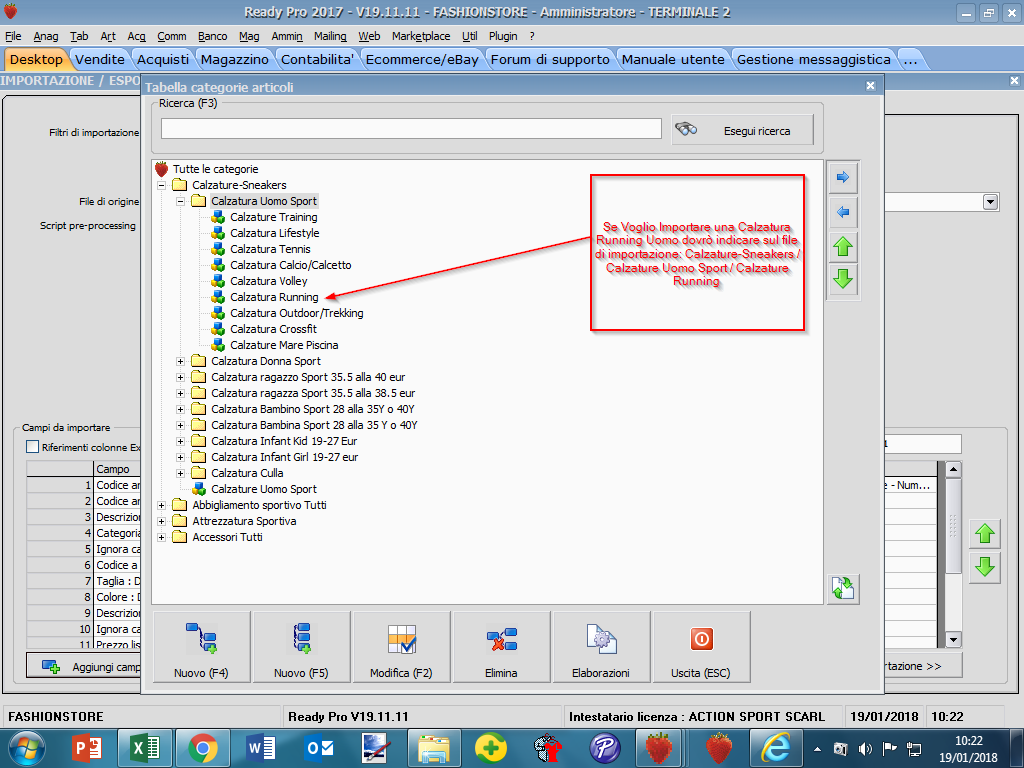Switch to the Magazzino tab
The image size is (1024, 768).
[x=234, y=59]
